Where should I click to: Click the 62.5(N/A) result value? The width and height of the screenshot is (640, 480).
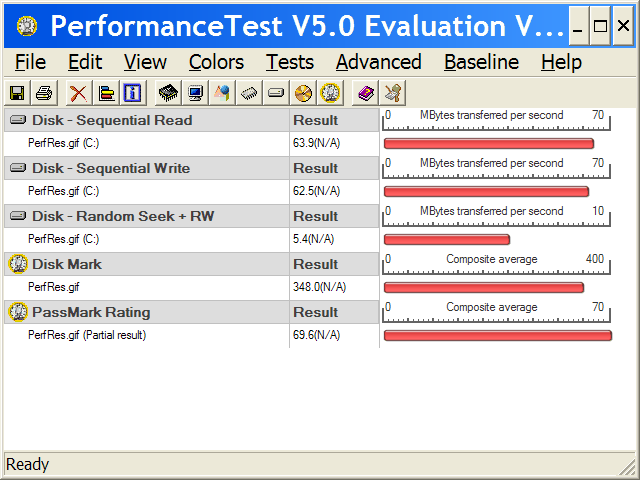pos(316,191)
